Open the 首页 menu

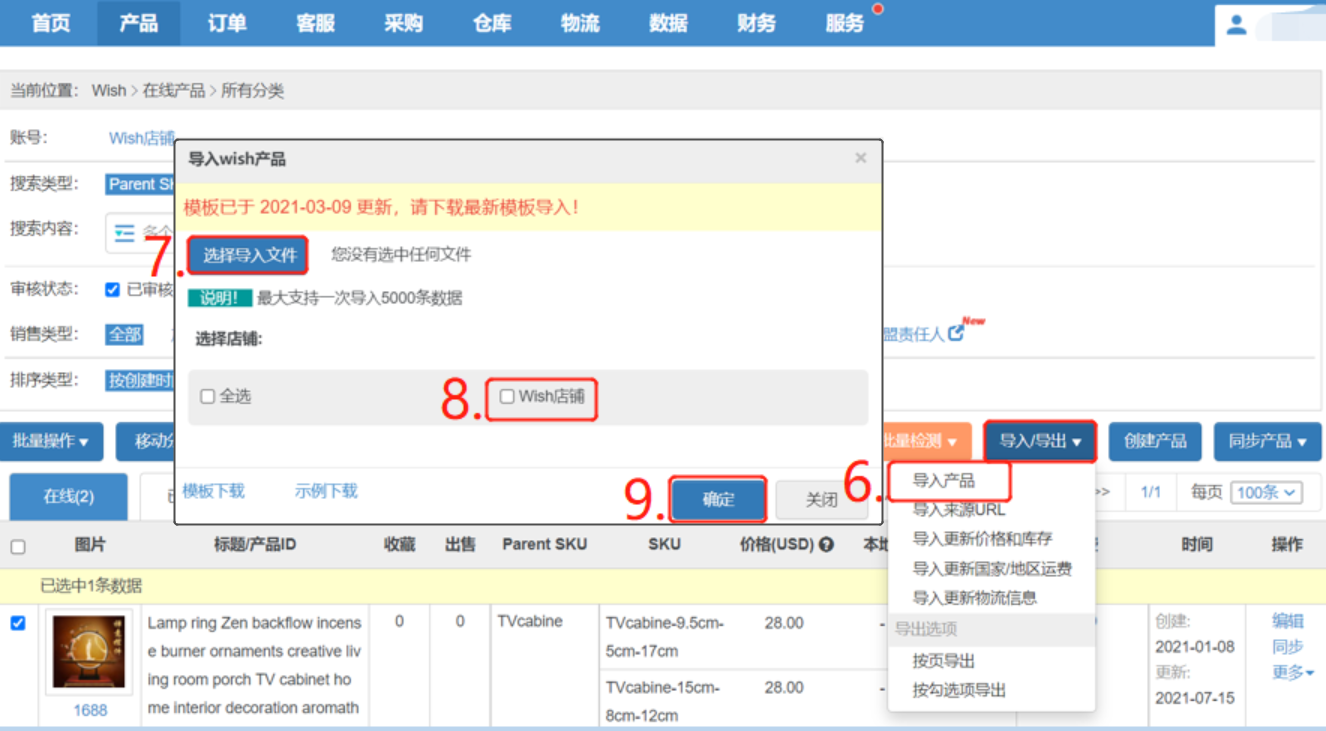(51, 23)
